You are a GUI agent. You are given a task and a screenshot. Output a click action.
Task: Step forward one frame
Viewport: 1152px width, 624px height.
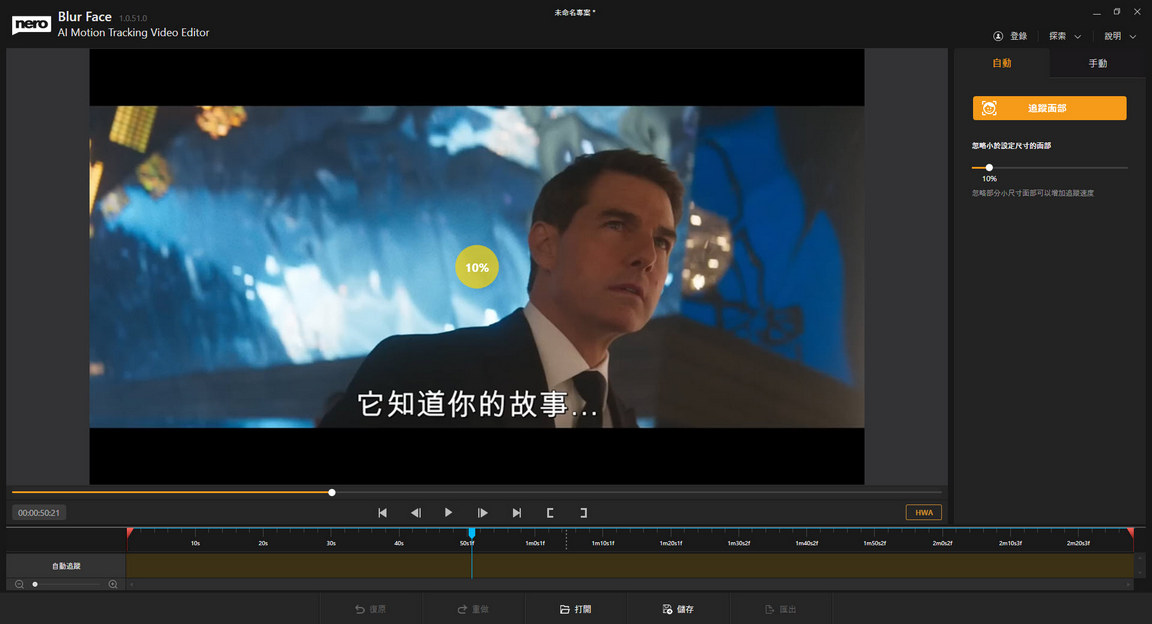point(482,513)
